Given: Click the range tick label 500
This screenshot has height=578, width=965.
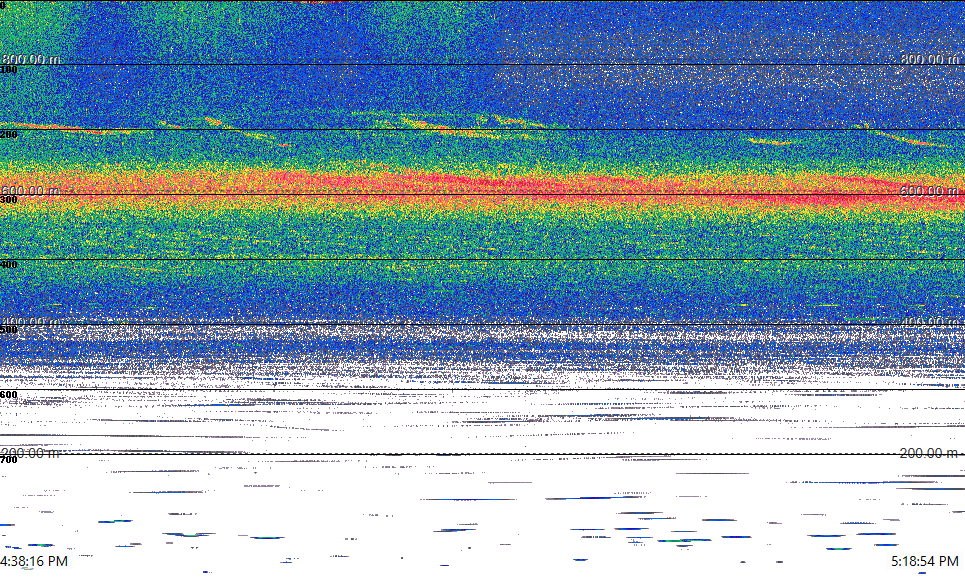Looking at the screenshot, I should 9,330.
